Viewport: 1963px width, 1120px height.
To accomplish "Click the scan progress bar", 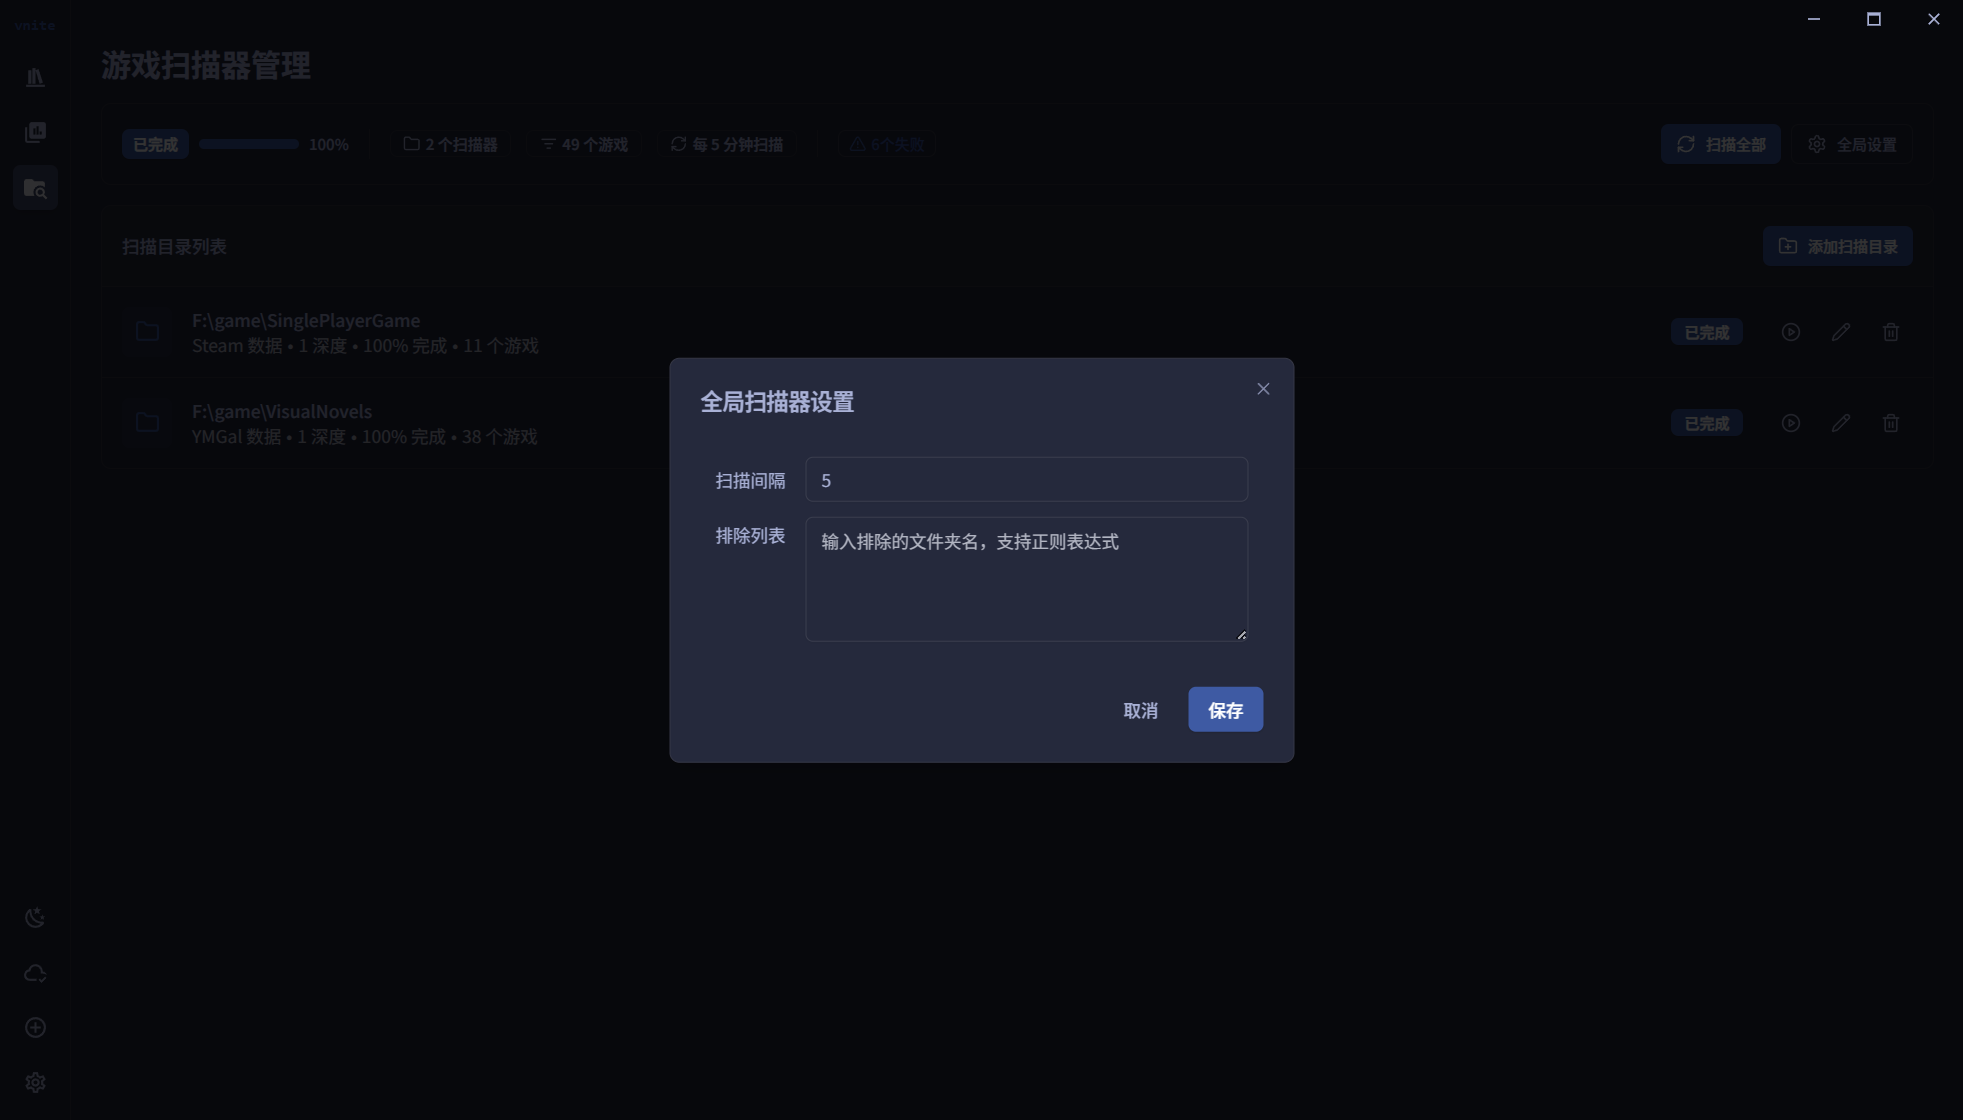I will [x=248, y=145].
